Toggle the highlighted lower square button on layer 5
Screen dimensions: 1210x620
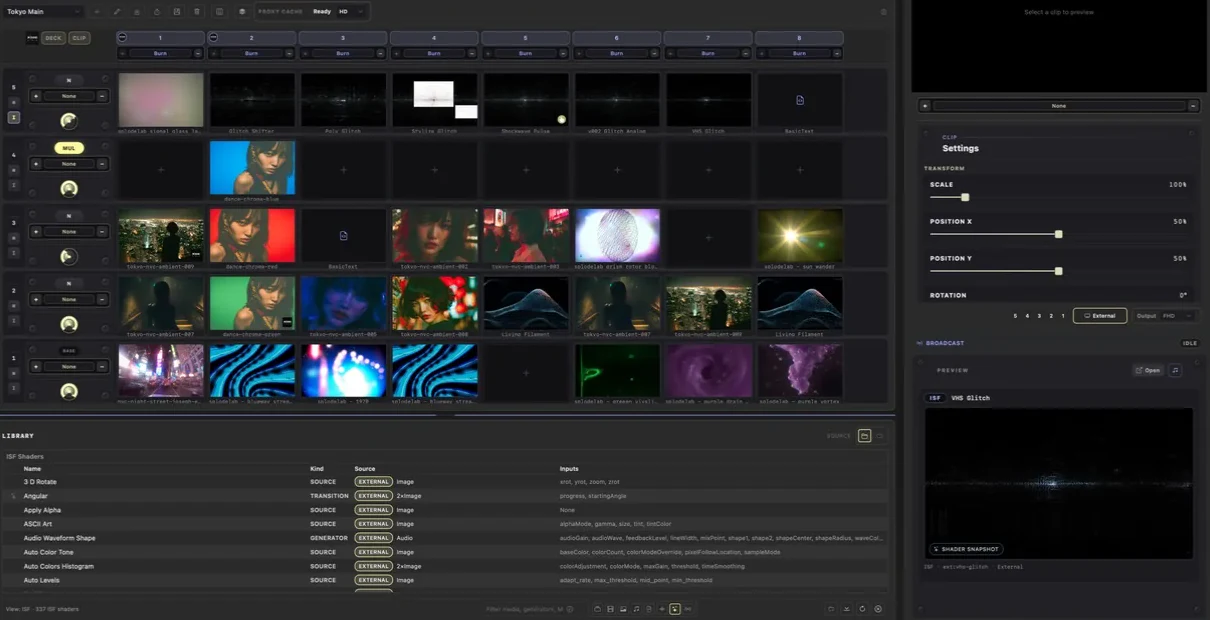[x=14, y=117]
